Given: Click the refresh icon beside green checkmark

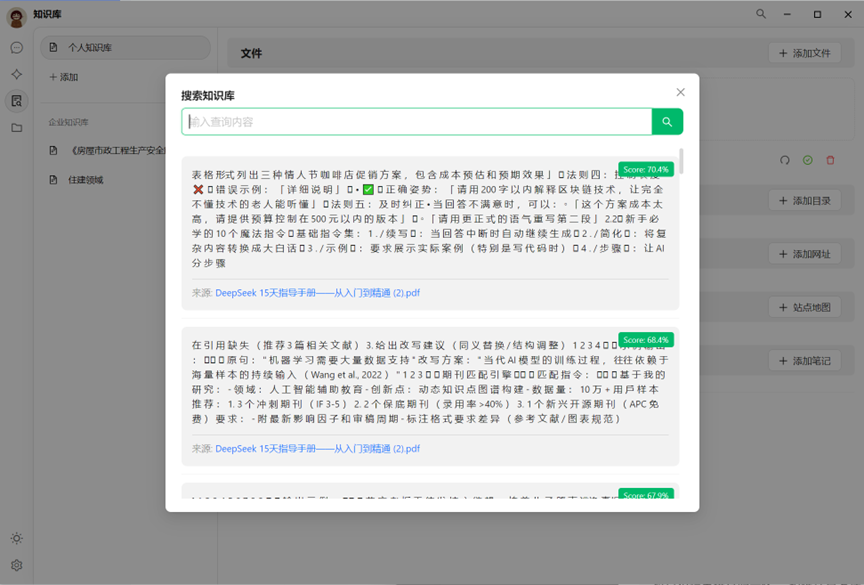Looking at the screenshot, I should 784,160.
